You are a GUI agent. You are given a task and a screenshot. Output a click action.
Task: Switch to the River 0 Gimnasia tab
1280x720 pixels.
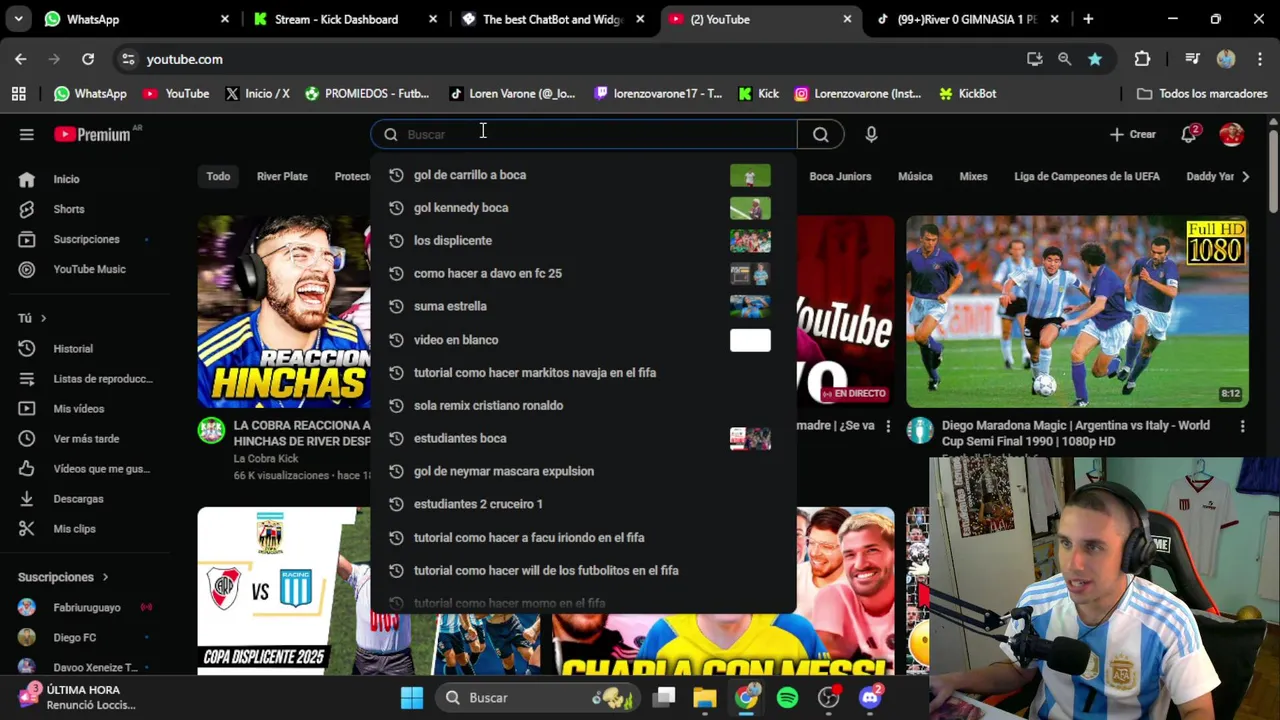coord(967,19)
